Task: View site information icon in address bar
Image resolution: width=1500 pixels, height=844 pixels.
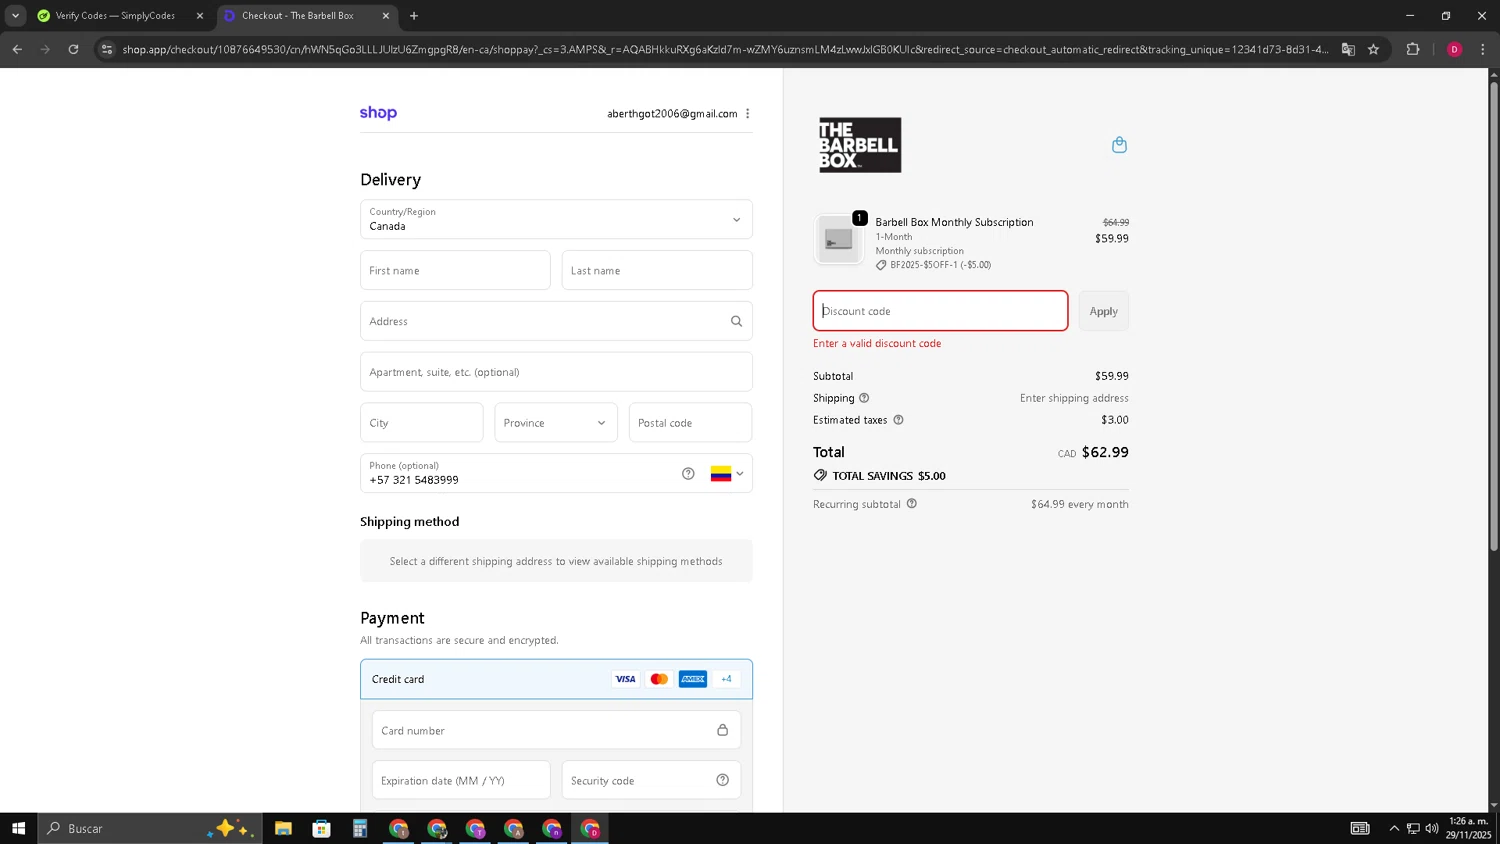Action: tap(107, 49)
